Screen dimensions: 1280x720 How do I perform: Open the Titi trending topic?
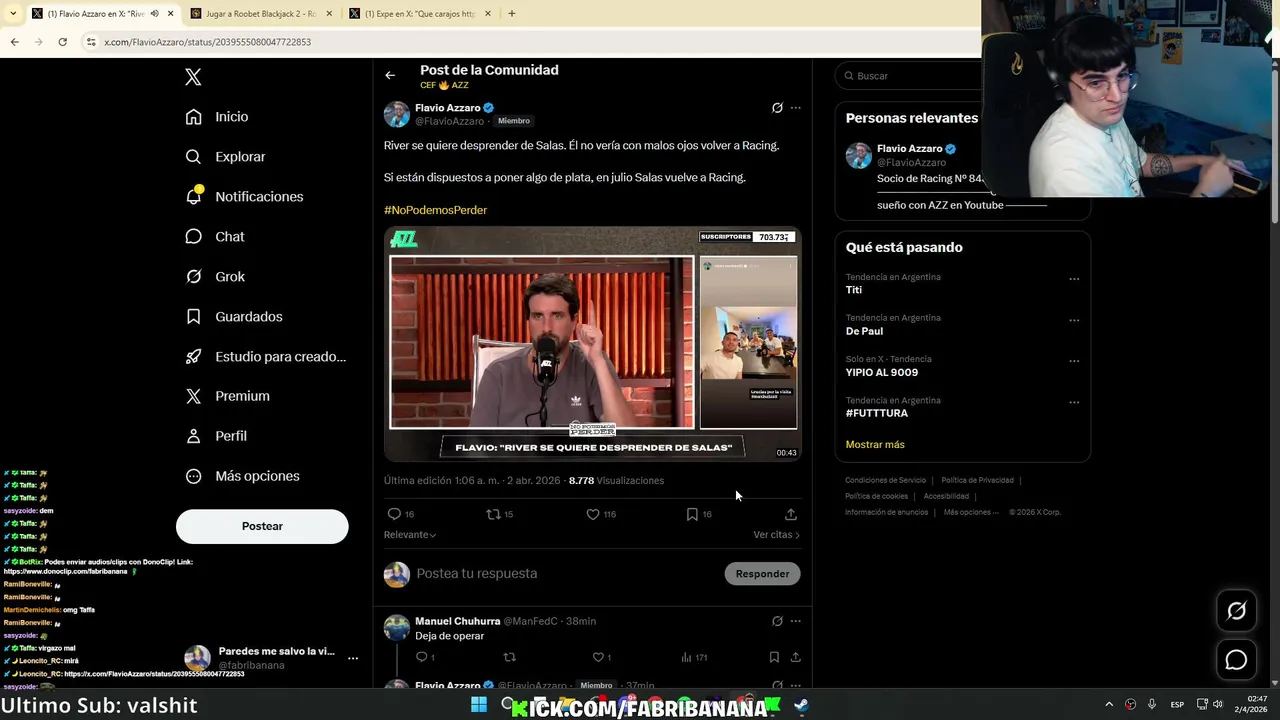click(854, 290)
